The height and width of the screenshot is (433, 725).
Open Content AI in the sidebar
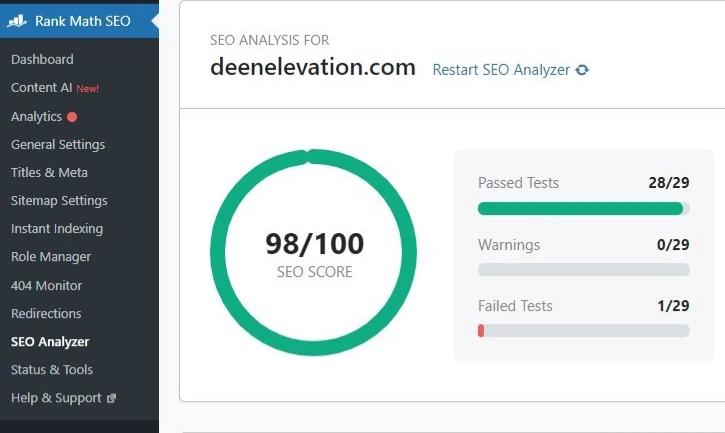[41, 87]
